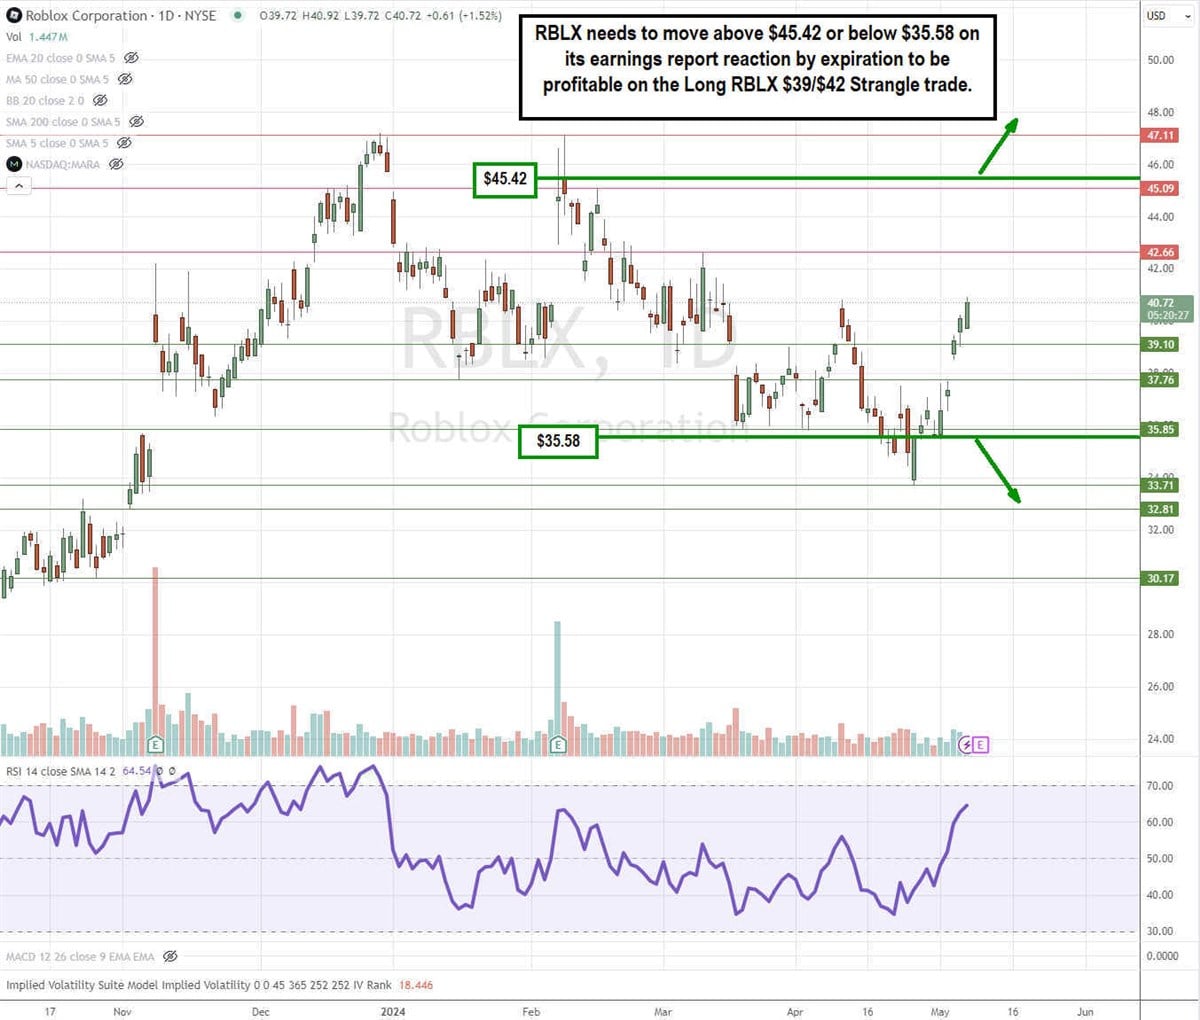Click the Roblox Corporation symbol title

tap(86, 15)
